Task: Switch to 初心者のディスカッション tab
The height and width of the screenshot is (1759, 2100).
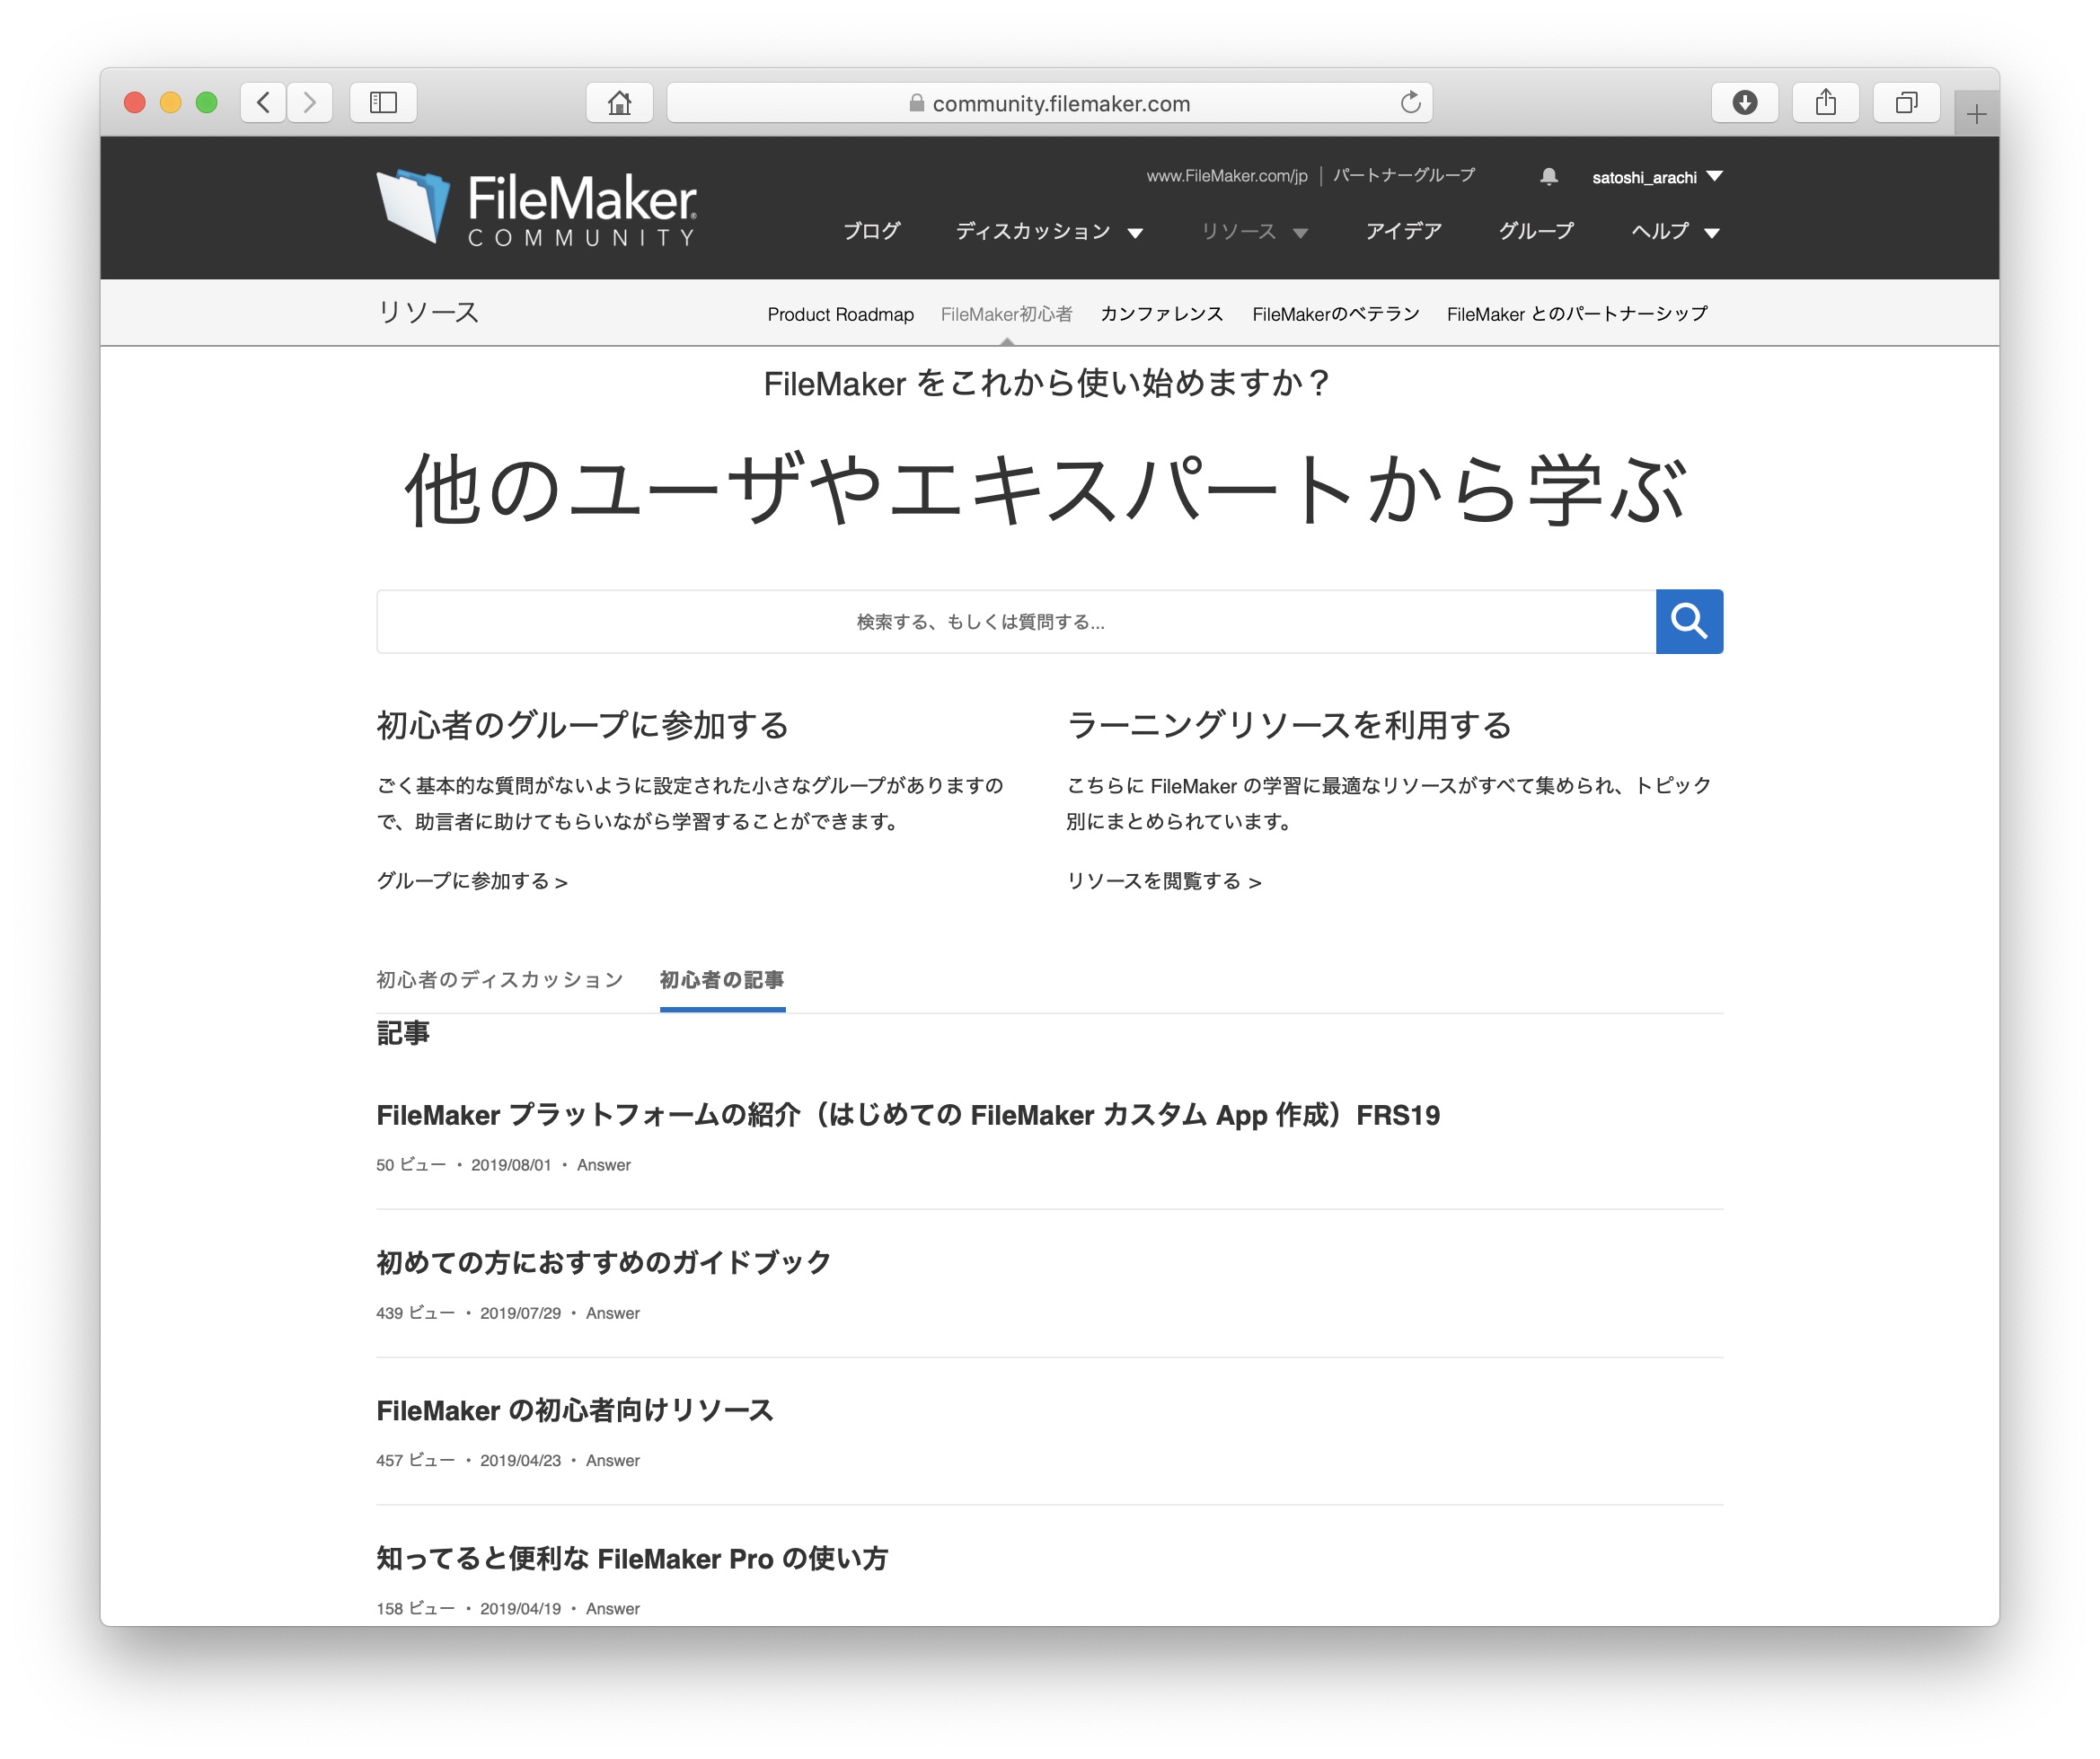Action: tap(499, 979)
